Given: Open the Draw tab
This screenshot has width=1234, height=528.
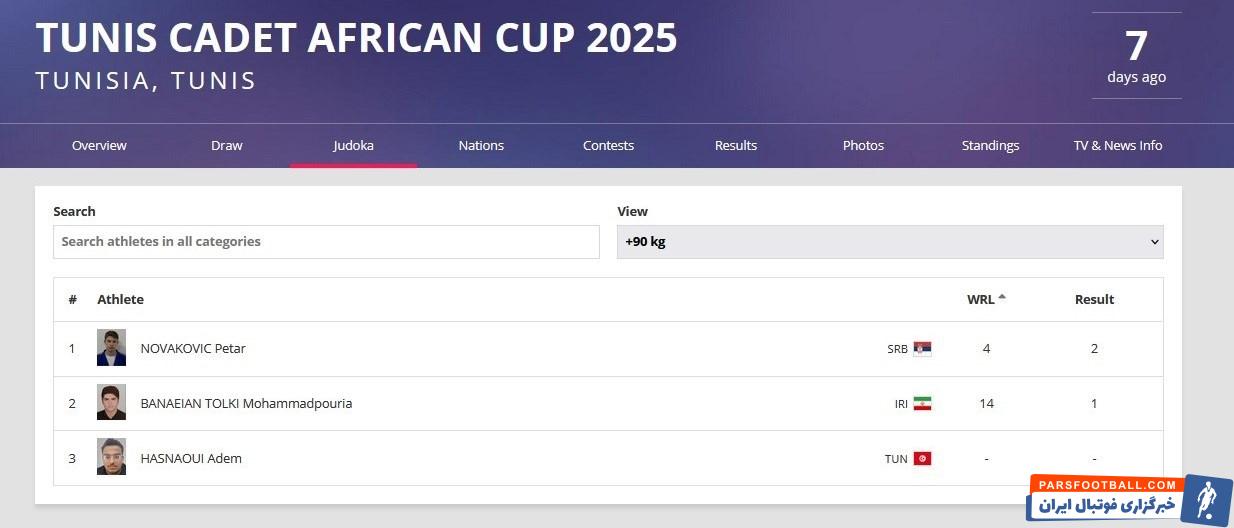Looking at the screenshot, I should click(x=227, y=146).
